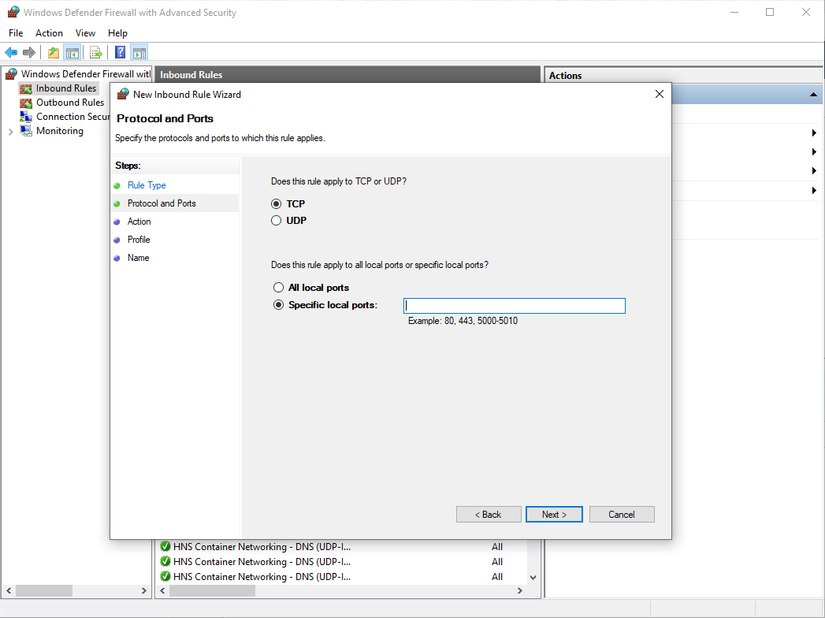The height and width of the screenshot is (618, 825).
Task: Toggle the Show/Hide Console Tree icon
Action: point(72,52)
